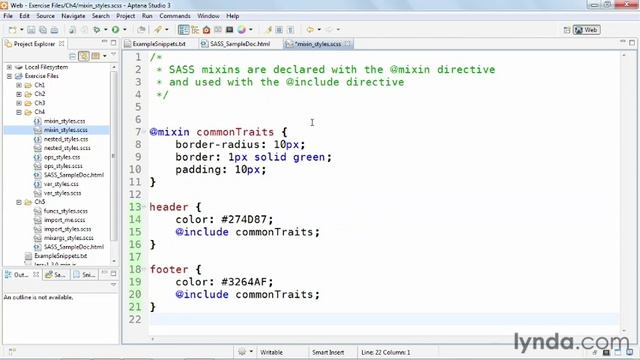Screen dimensions: 640x360
Task: Select mixargs_styles.scss in Ch5
Action: (x=69, y=238)
